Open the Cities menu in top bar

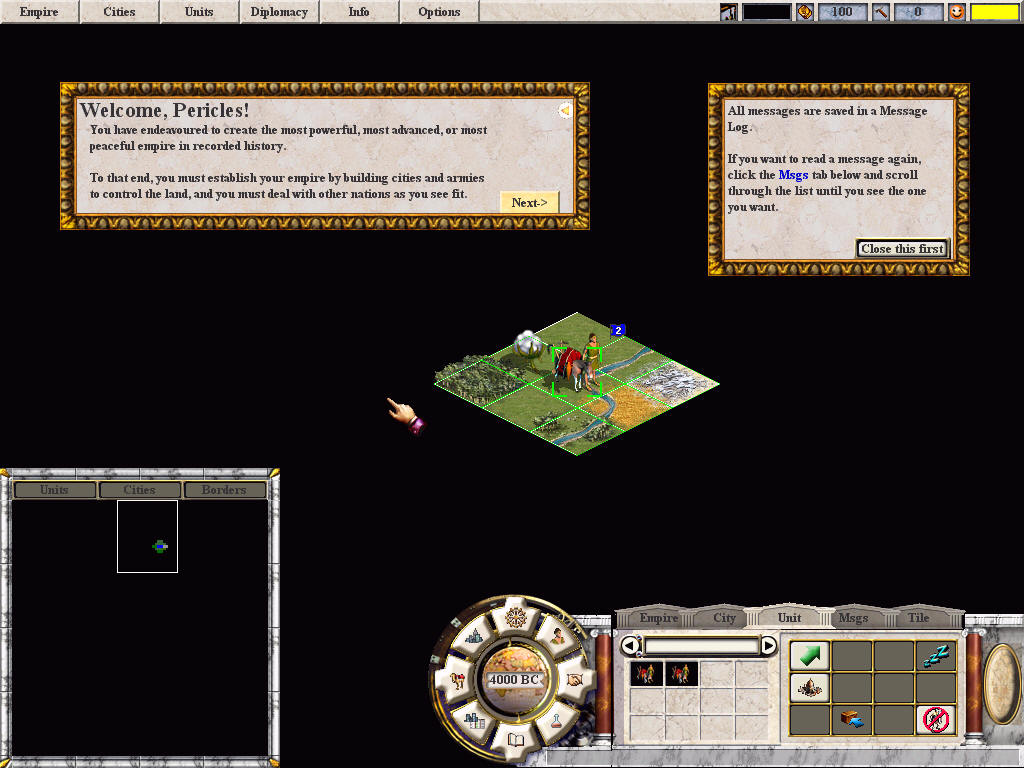click(120, 12)
